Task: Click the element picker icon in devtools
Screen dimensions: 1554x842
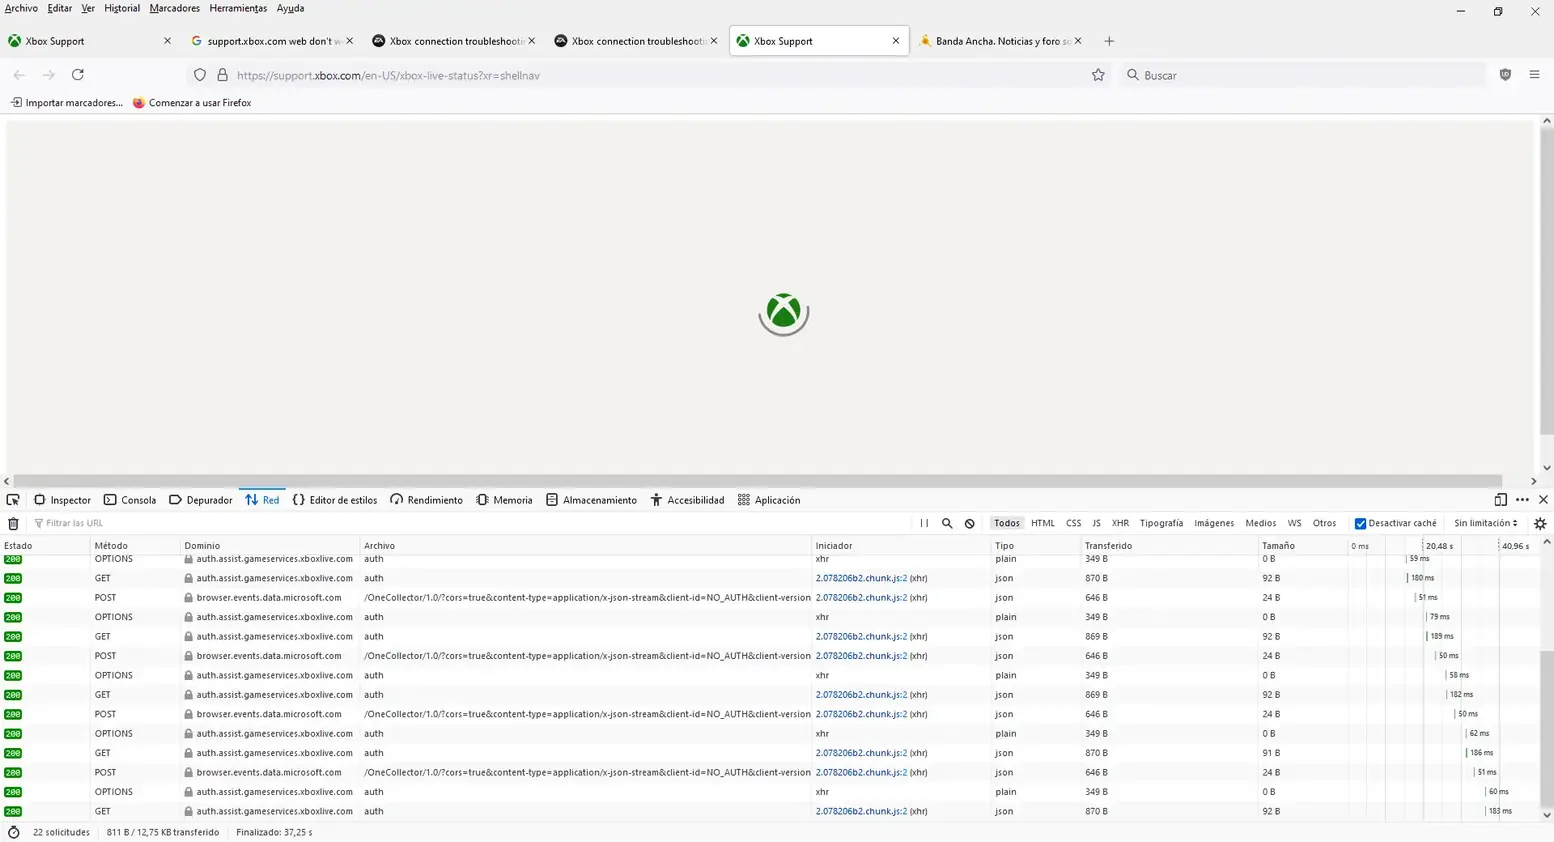Action: pos(13,500)
